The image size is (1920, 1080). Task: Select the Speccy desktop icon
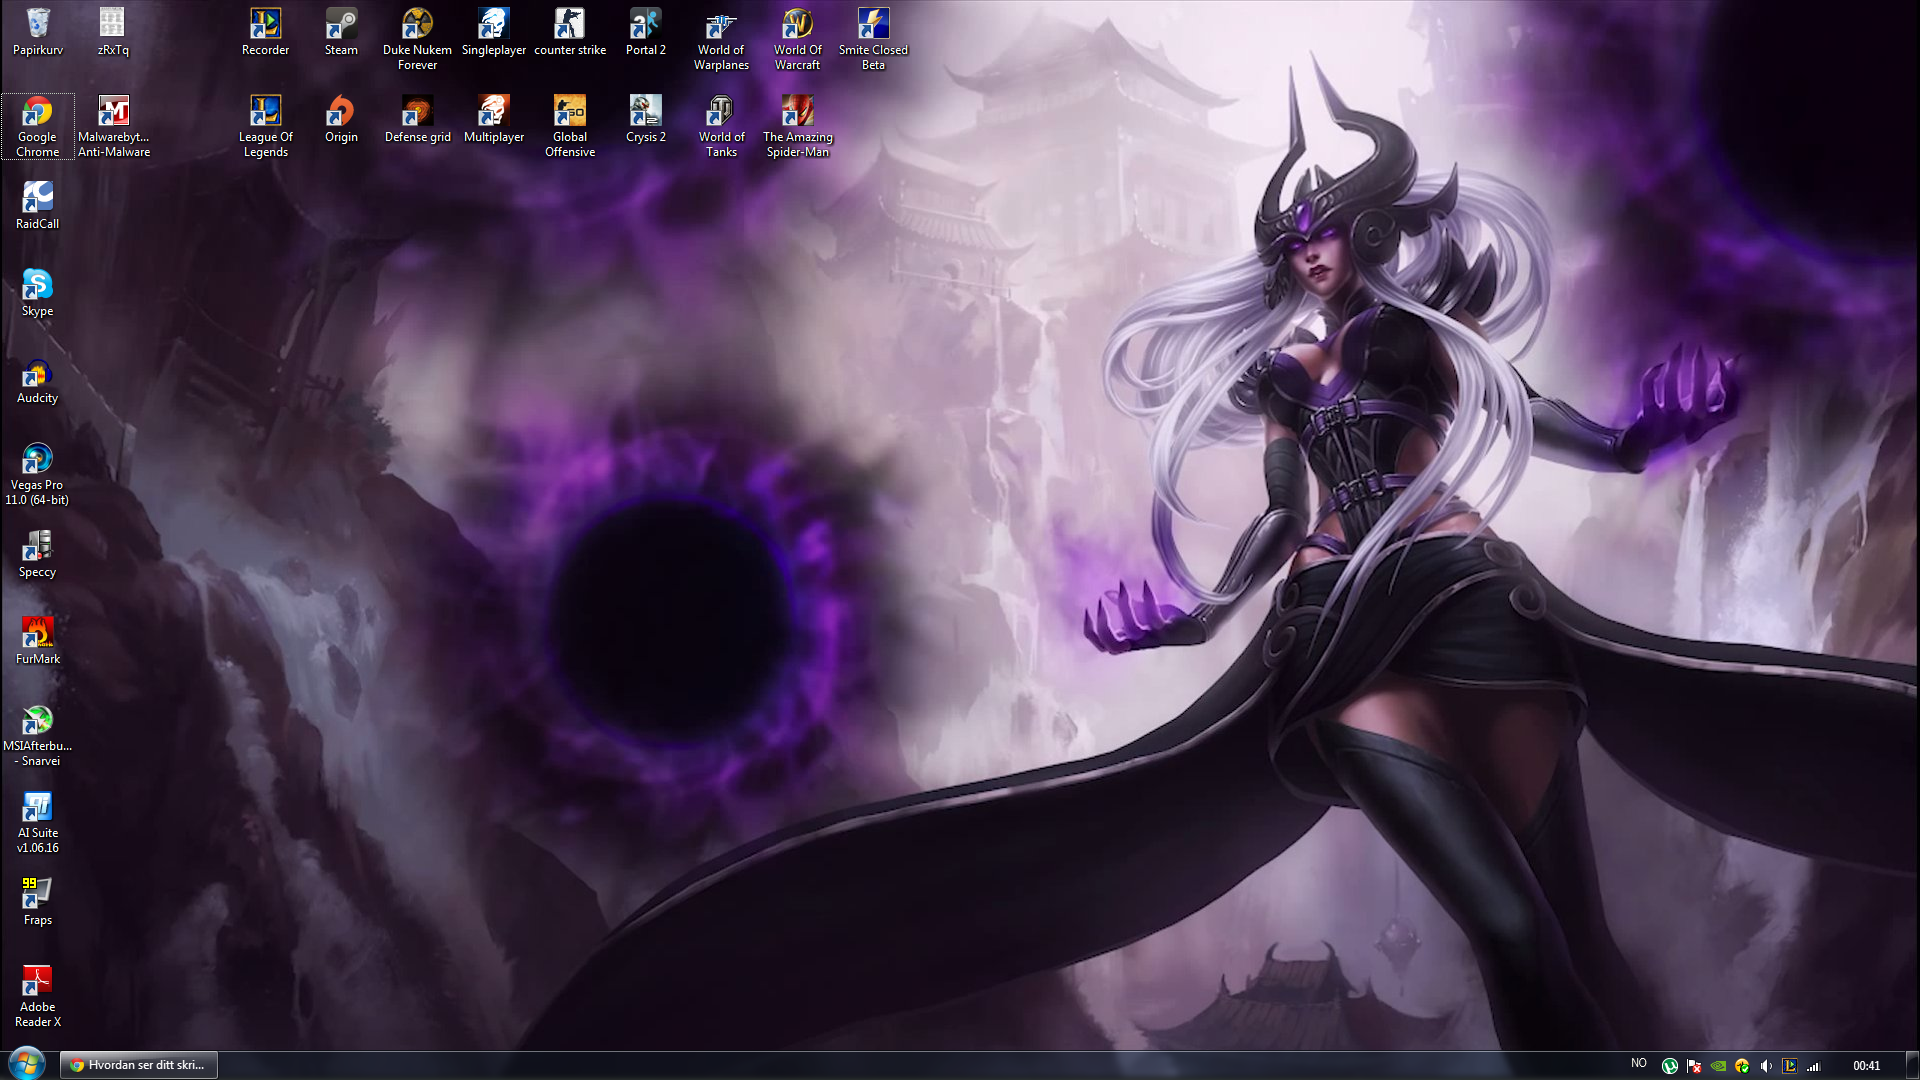click(38, 554)
